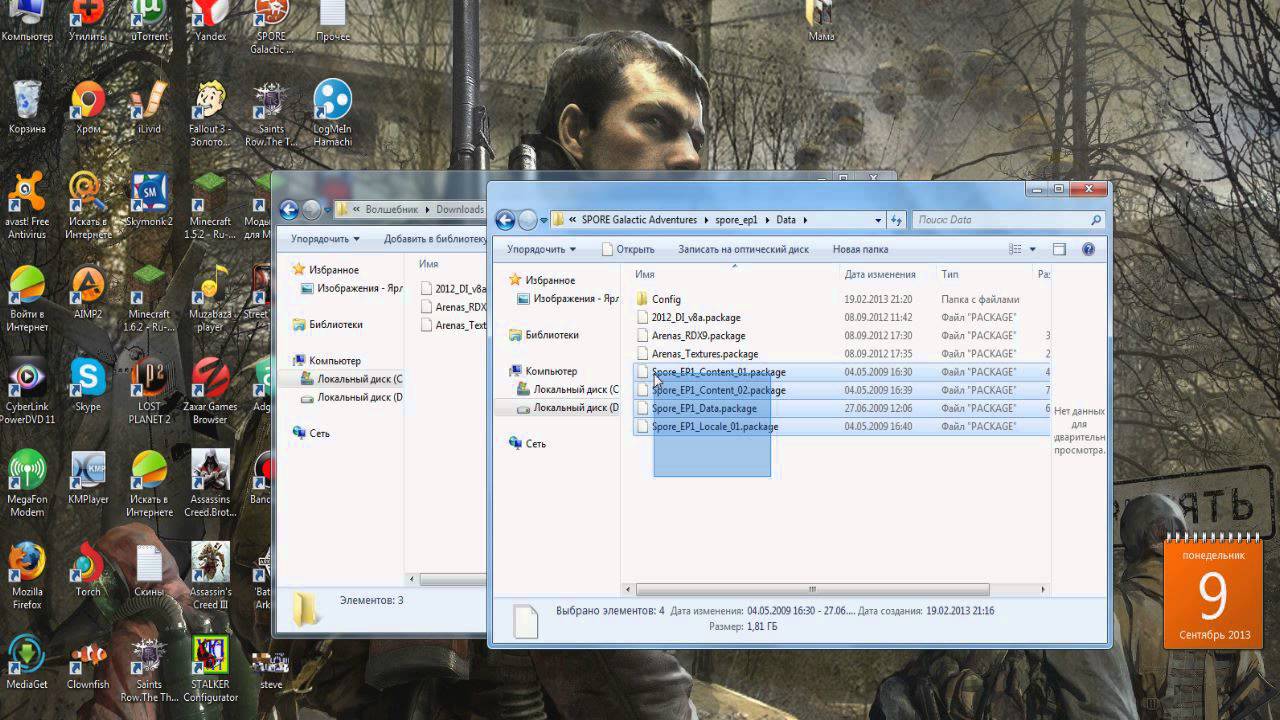Screen dimensions: 1280x720
Task: Open the Мама folder on the desktop
Action: point(821,20)
